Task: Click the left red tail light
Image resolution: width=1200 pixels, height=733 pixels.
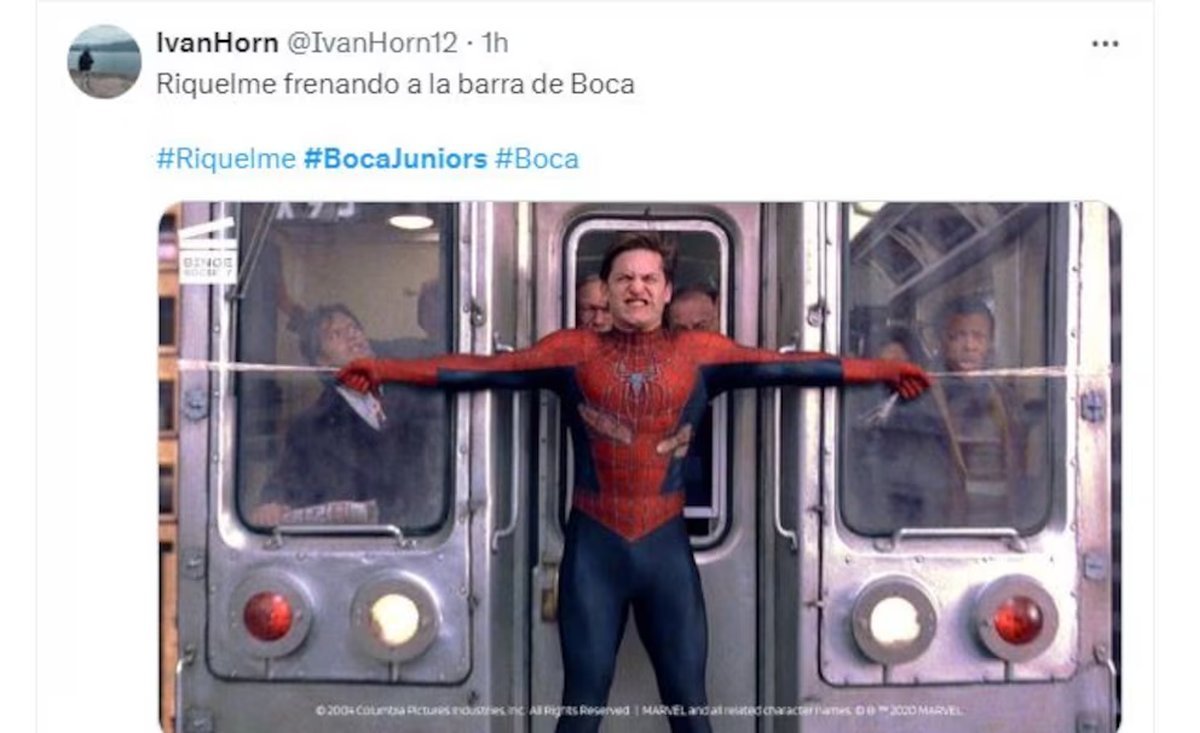Action: (268, 616)
